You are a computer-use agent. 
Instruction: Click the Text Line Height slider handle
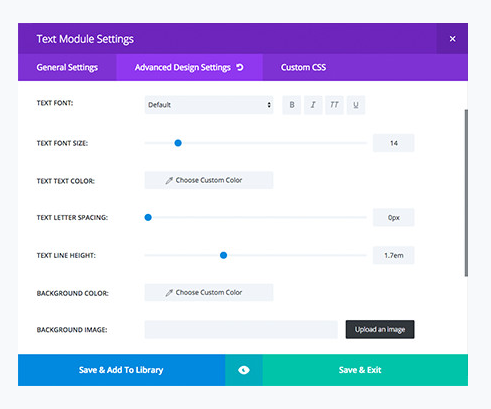pos(223,255)
